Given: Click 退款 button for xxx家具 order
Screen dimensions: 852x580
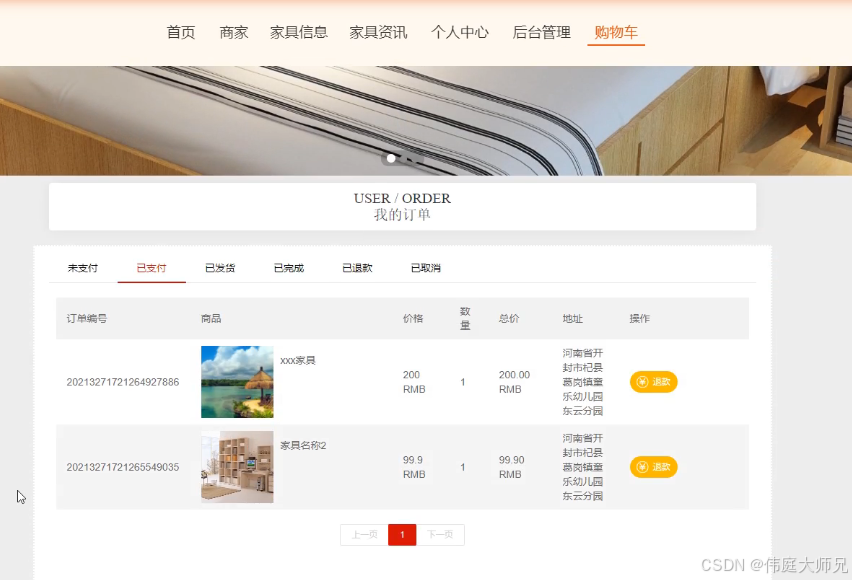Looking at the screenshot, I should (654, 382).
